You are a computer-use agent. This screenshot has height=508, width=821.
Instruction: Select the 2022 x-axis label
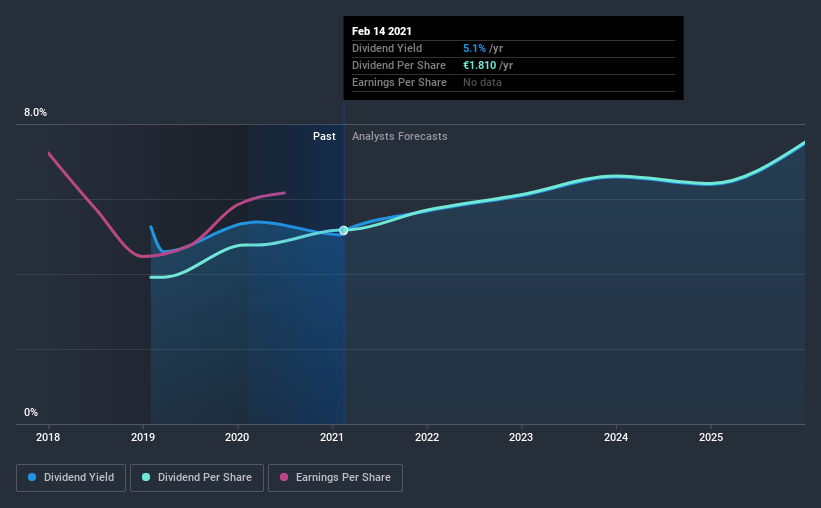coord(427,437)
